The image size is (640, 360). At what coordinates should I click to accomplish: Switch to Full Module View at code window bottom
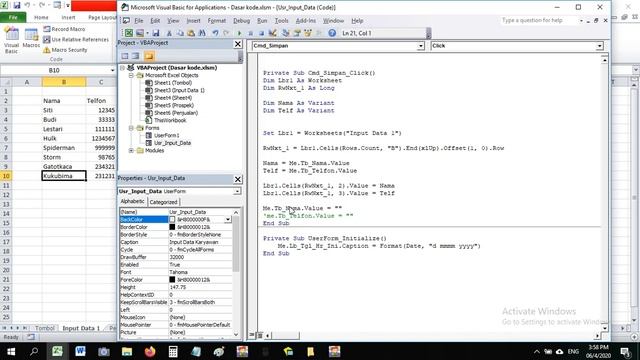260,336
